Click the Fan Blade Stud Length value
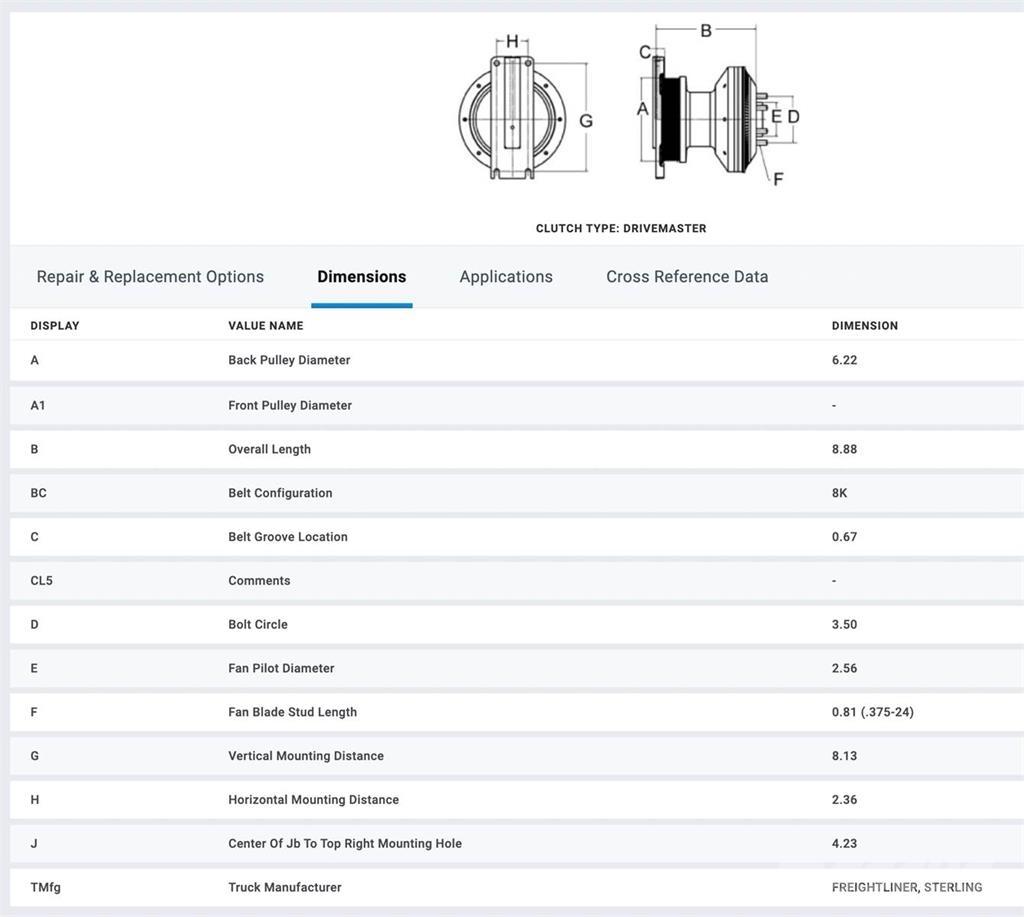 (x=872, y=712)
